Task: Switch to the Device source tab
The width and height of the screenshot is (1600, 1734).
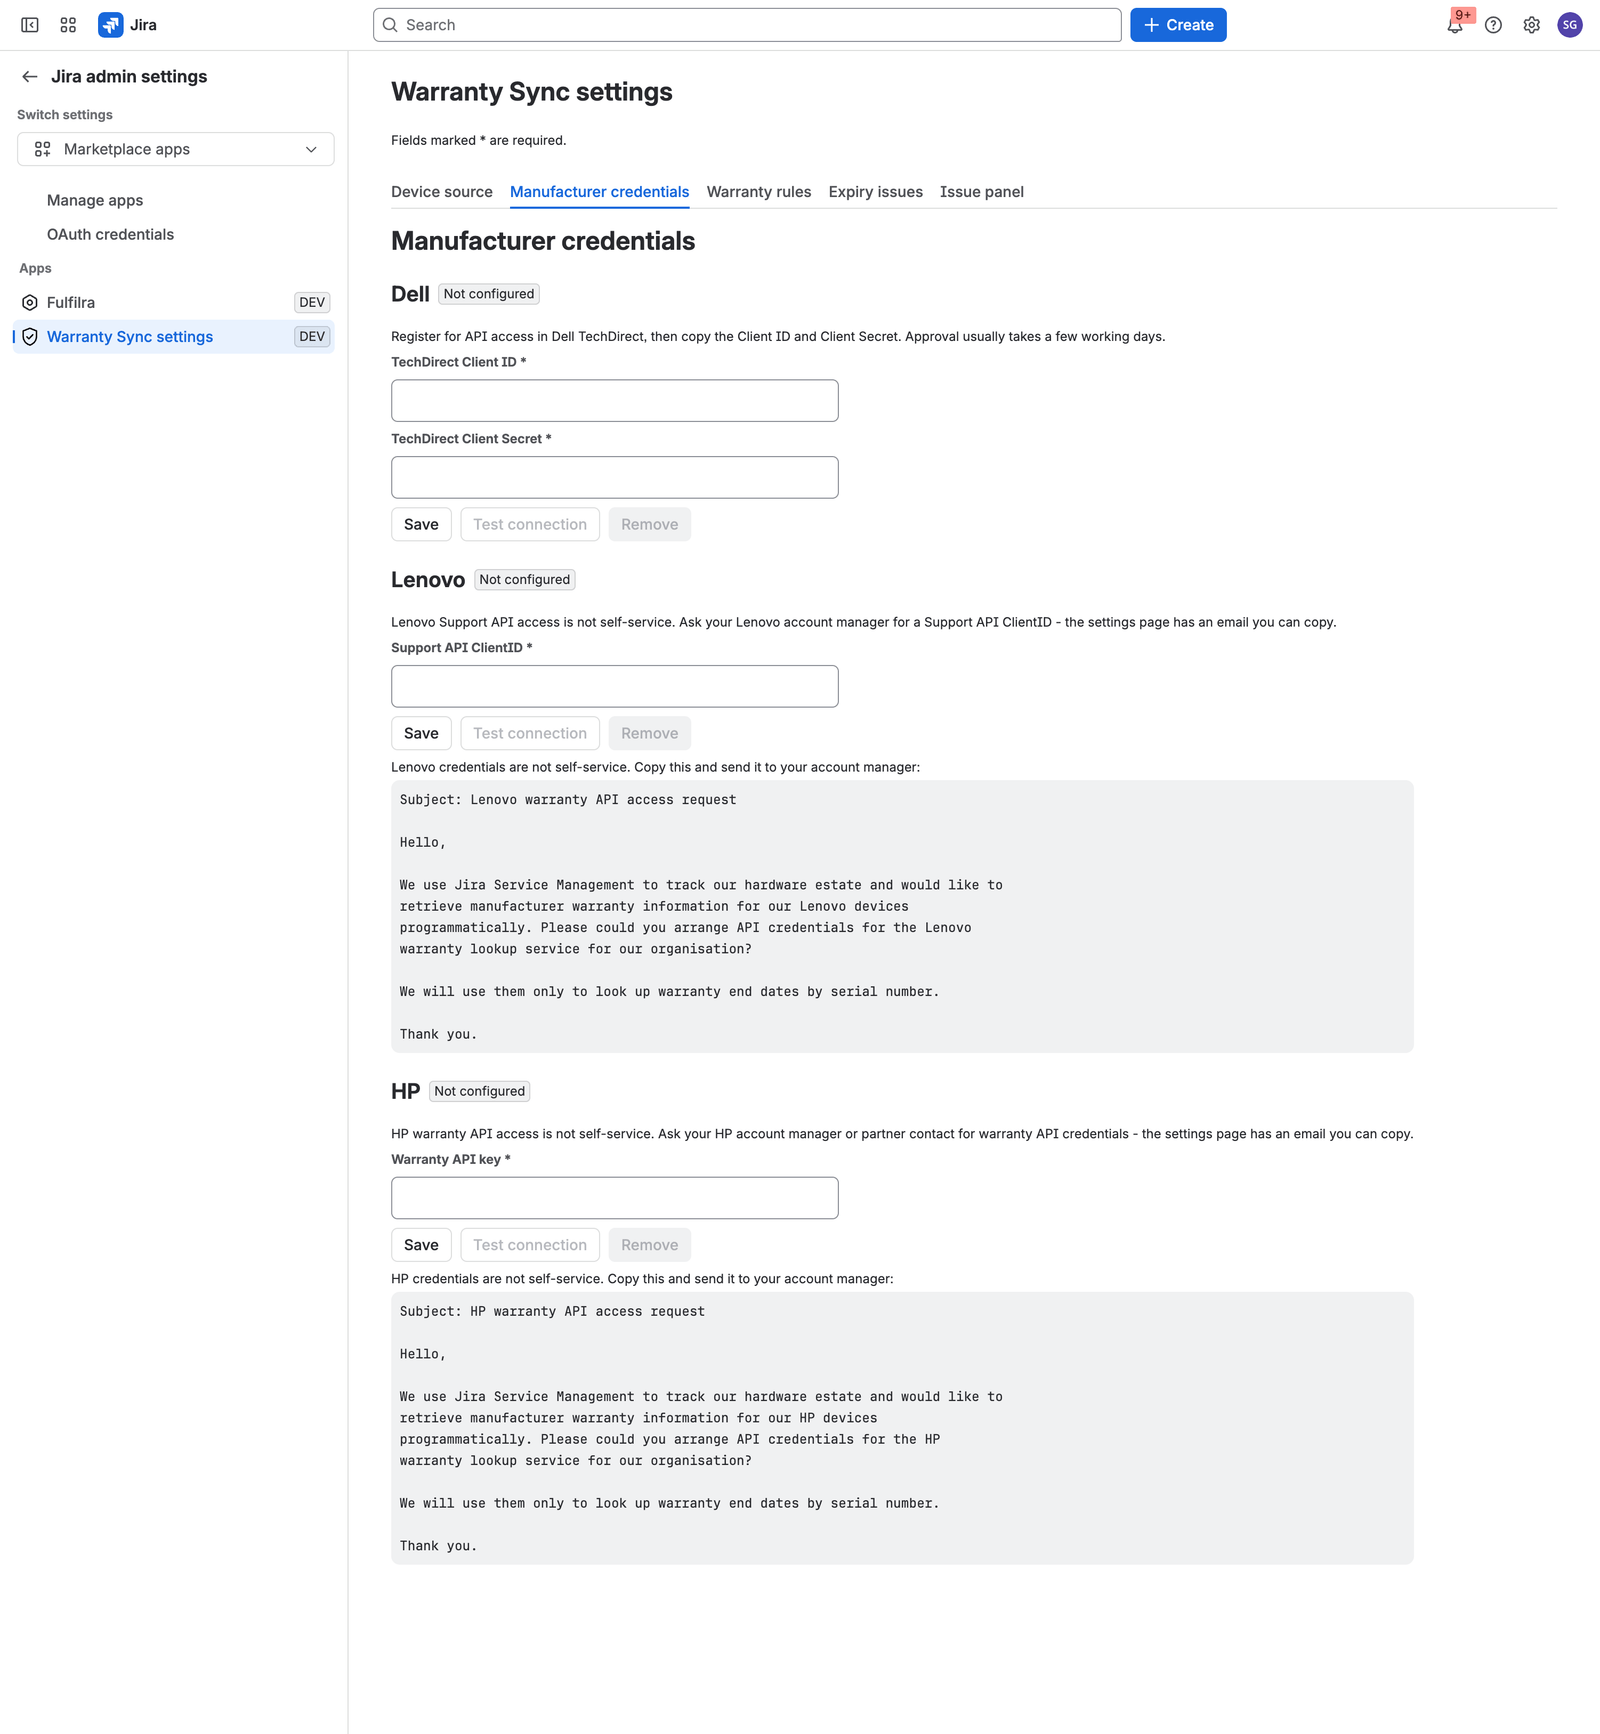Action: [442, 192]
